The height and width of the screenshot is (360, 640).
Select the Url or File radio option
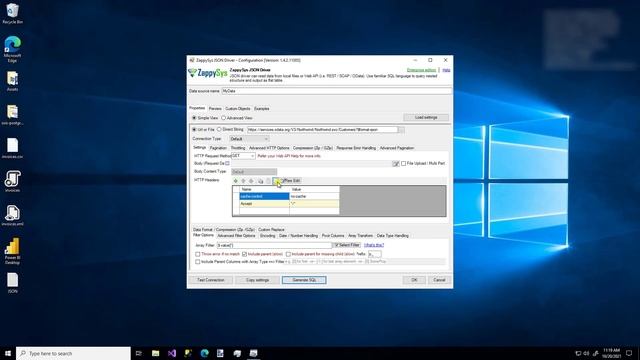194,129
